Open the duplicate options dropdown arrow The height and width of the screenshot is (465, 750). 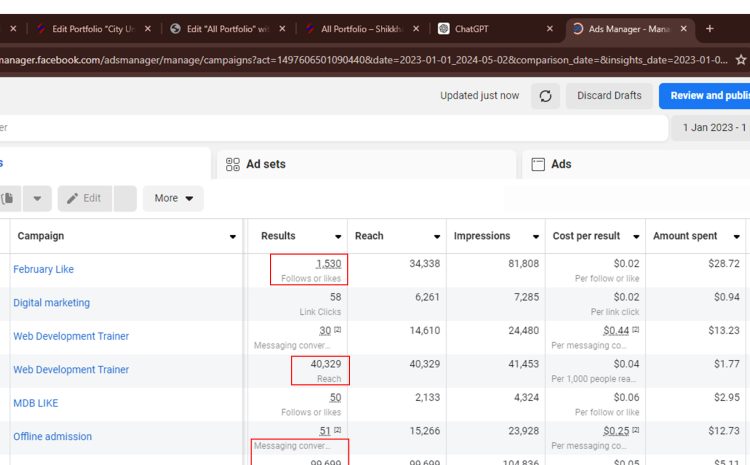coord(37,198)
